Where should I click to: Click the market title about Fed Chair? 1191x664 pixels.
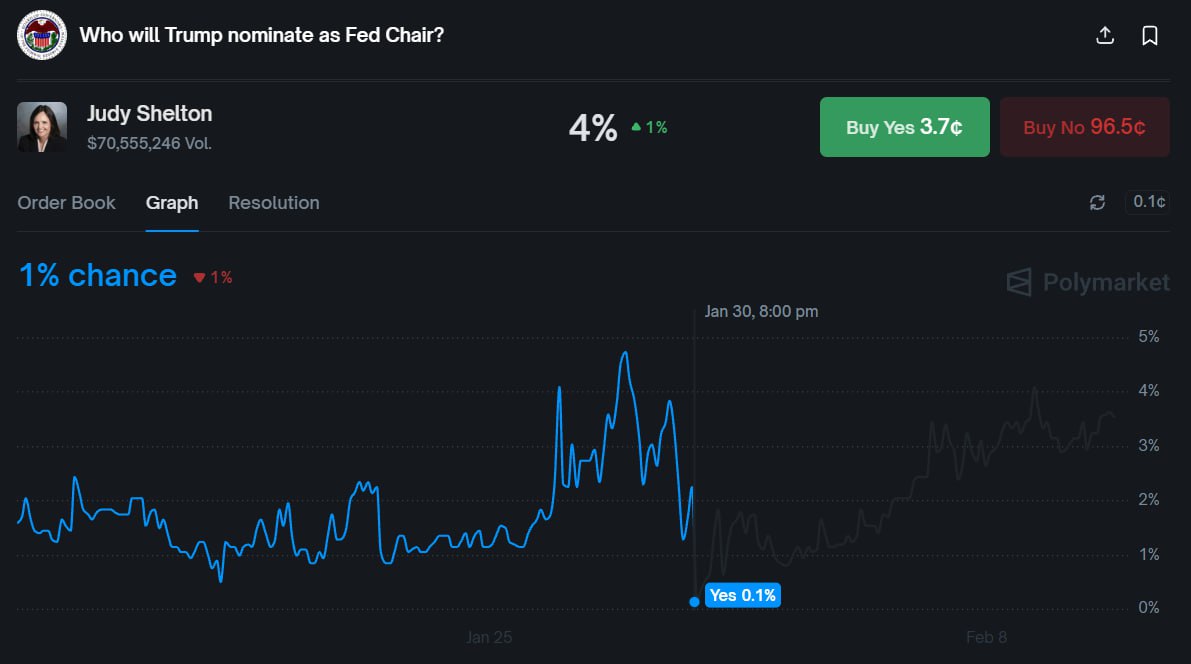[x=262, y=35]
